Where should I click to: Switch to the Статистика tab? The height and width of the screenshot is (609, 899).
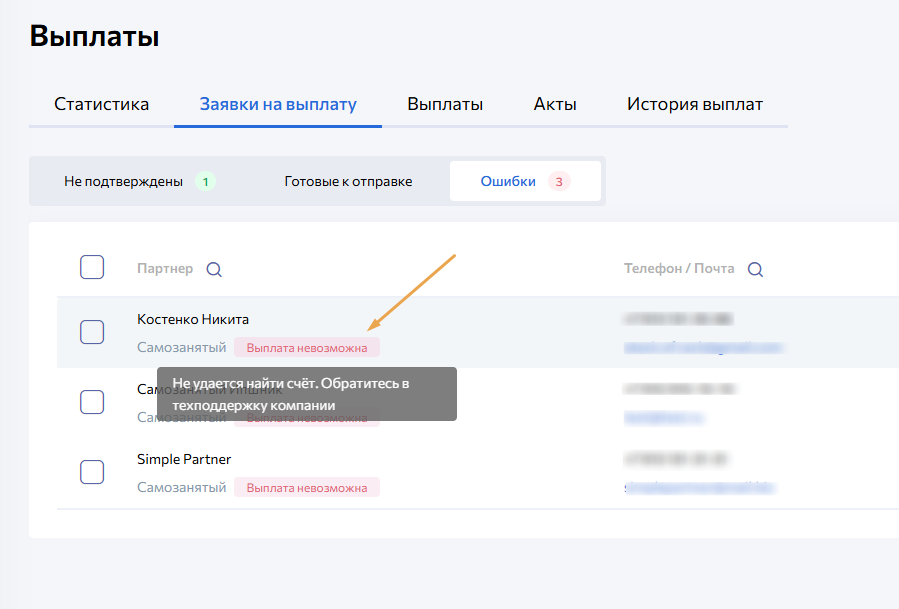[101, 104]
